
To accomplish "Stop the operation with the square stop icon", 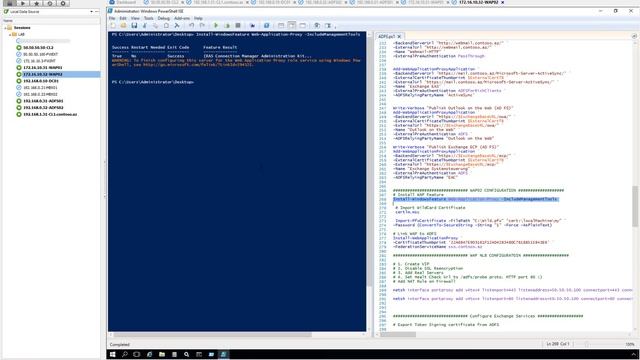I will tap(238, 25).
